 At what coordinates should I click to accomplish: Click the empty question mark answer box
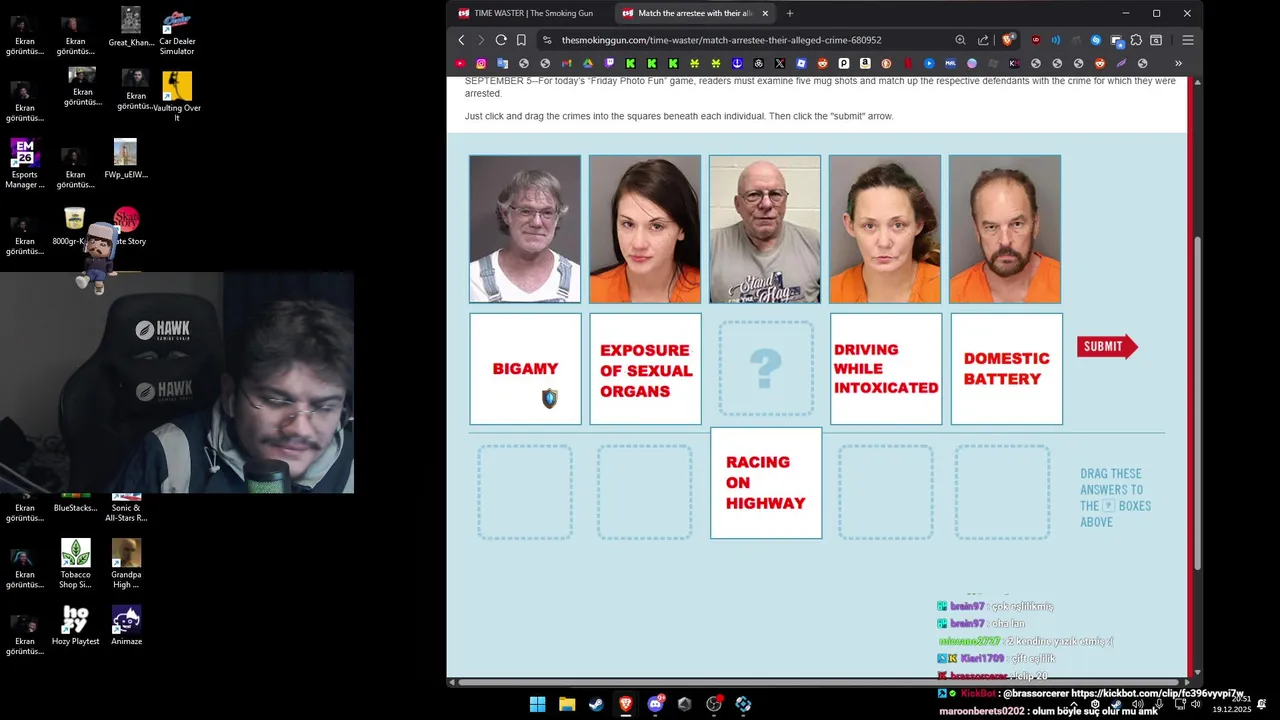point(766,369)
